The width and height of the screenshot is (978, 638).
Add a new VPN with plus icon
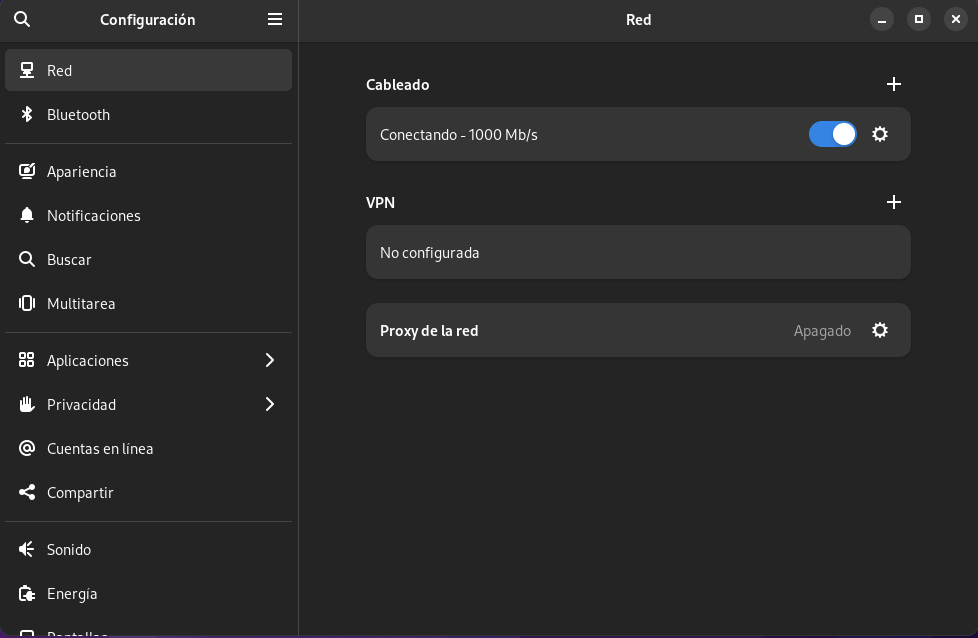(x=894, y=202)
